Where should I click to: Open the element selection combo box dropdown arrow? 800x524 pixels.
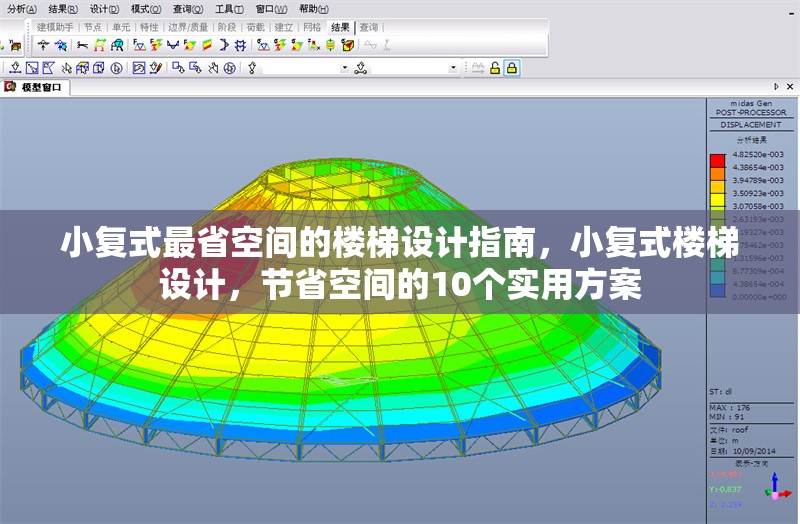pos(453,68)
